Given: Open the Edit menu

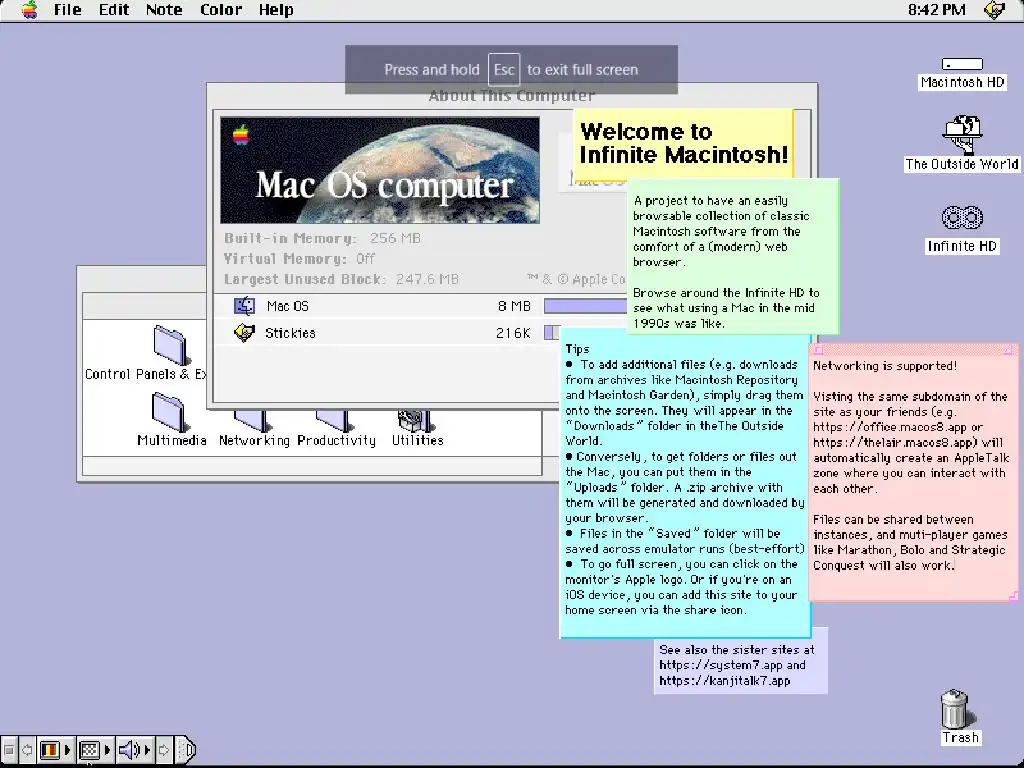Looking at the screenshot, I should 114,10.
